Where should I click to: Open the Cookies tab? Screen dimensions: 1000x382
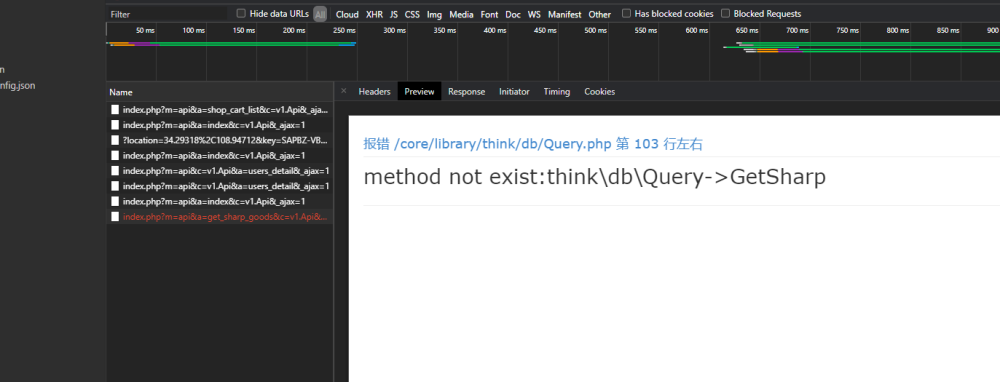[599, 92]
